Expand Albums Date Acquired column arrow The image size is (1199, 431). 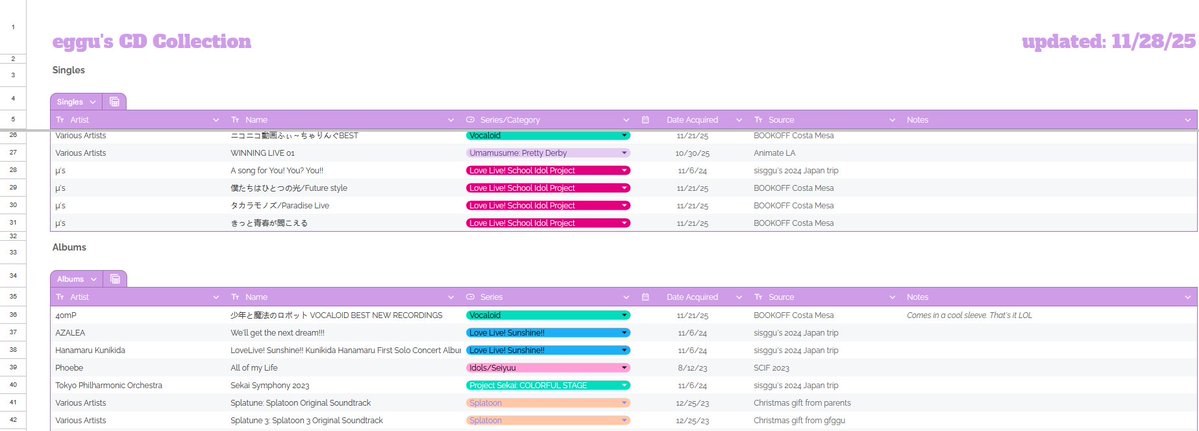(x=739, y=297)
